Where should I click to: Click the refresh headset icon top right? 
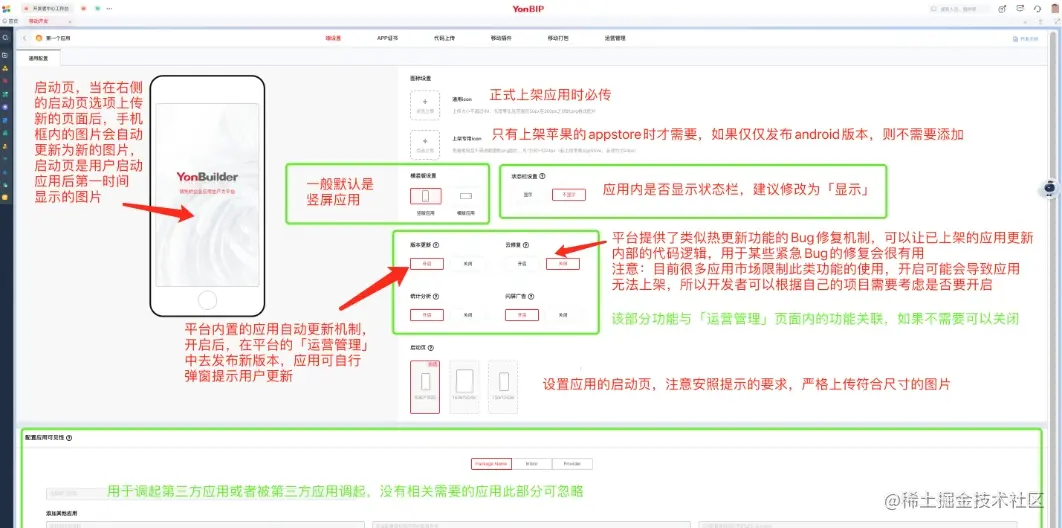[x=1038, y=9]
